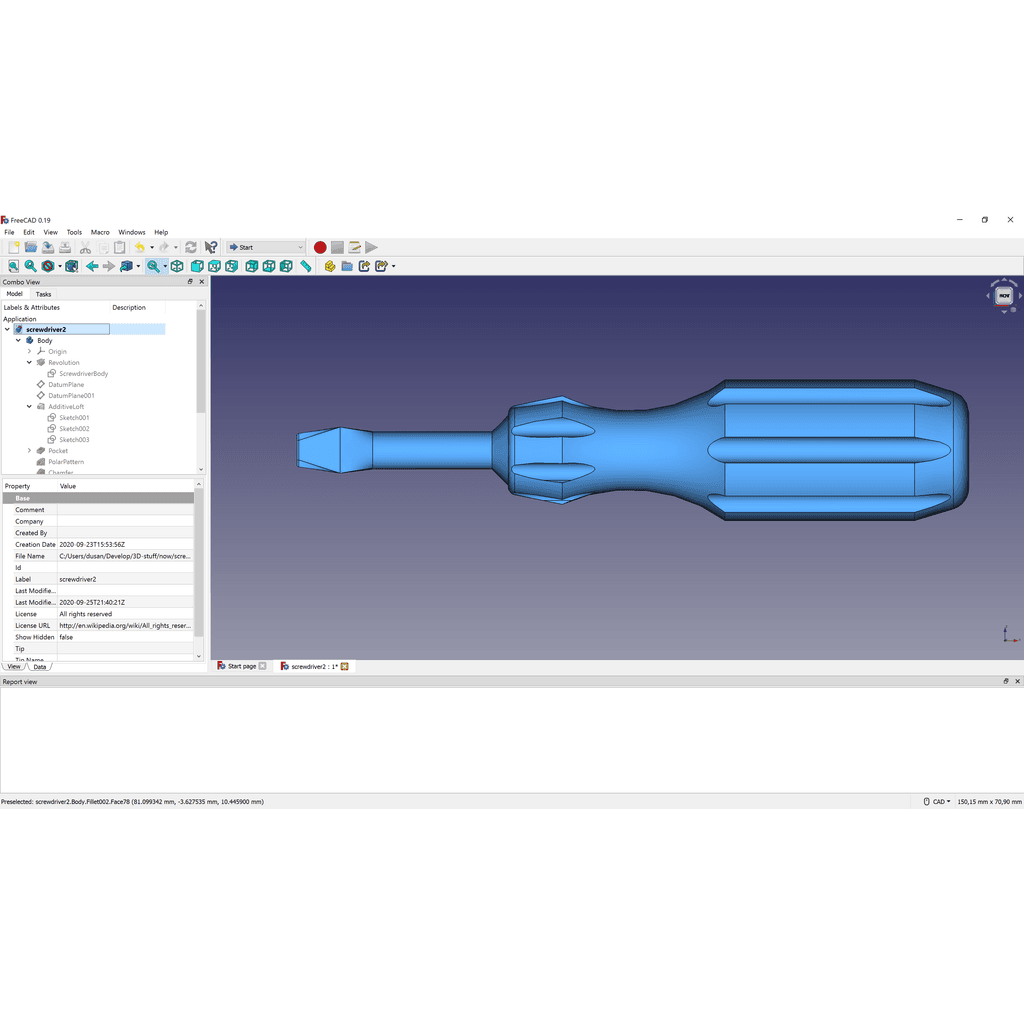Open the Redo history dropdown arrow
This screenshot has width=1024, height=1024.
(x=176, y=248)
